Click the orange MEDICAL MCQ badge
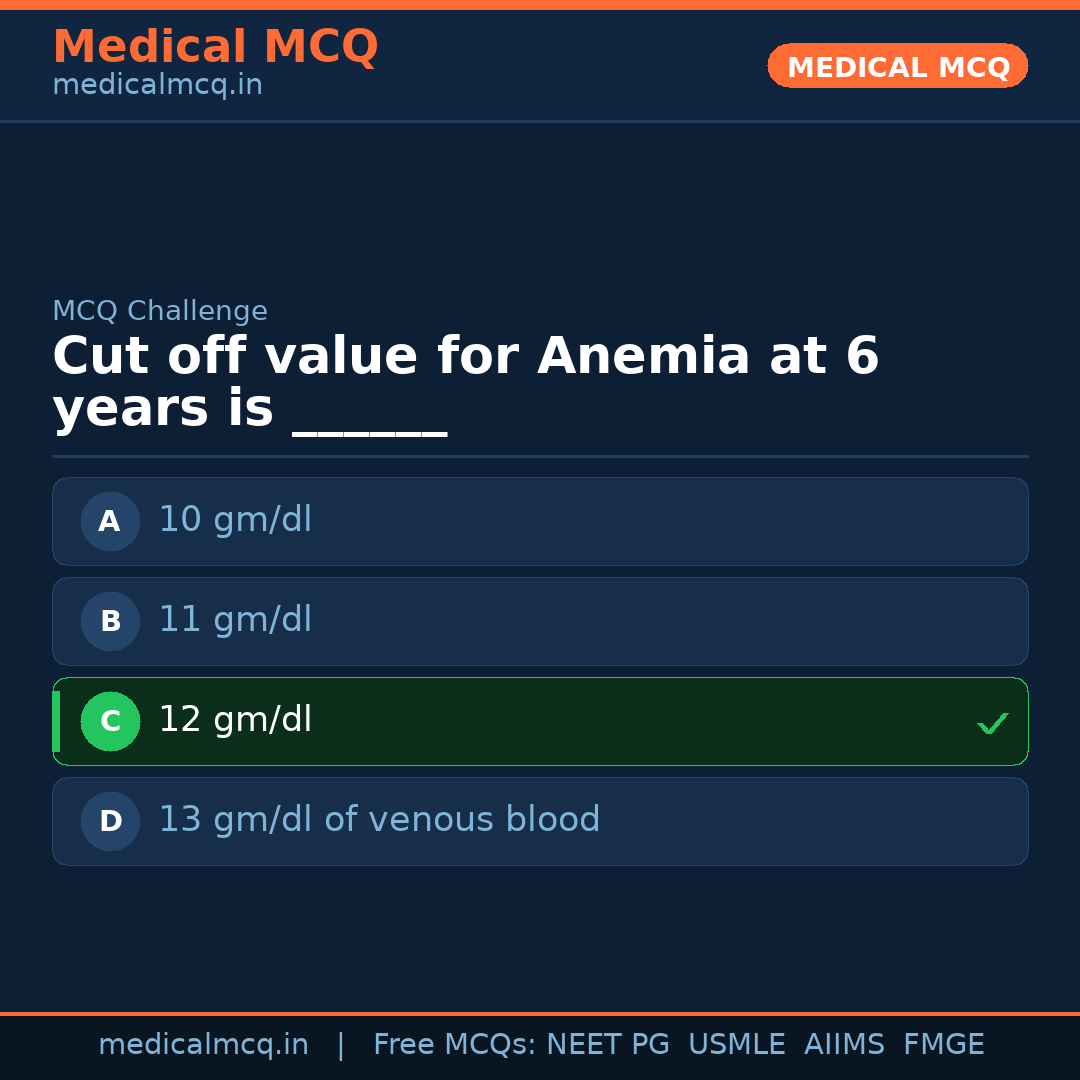This screenshot has height=1080, width=1080. 897,66
